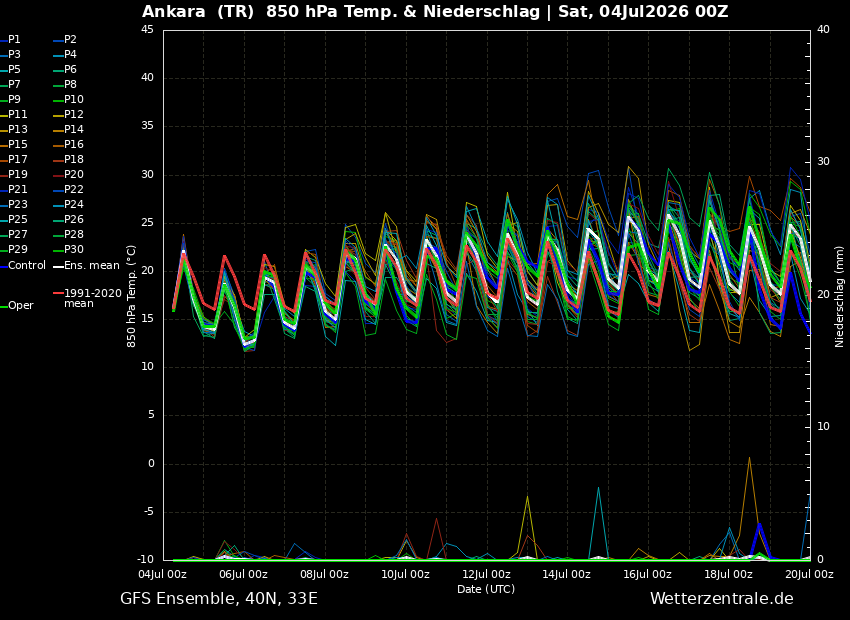Viewport: 850px width, 620px height.
Task: Click the Date (UTC) axis label
Action: [486, 589]
